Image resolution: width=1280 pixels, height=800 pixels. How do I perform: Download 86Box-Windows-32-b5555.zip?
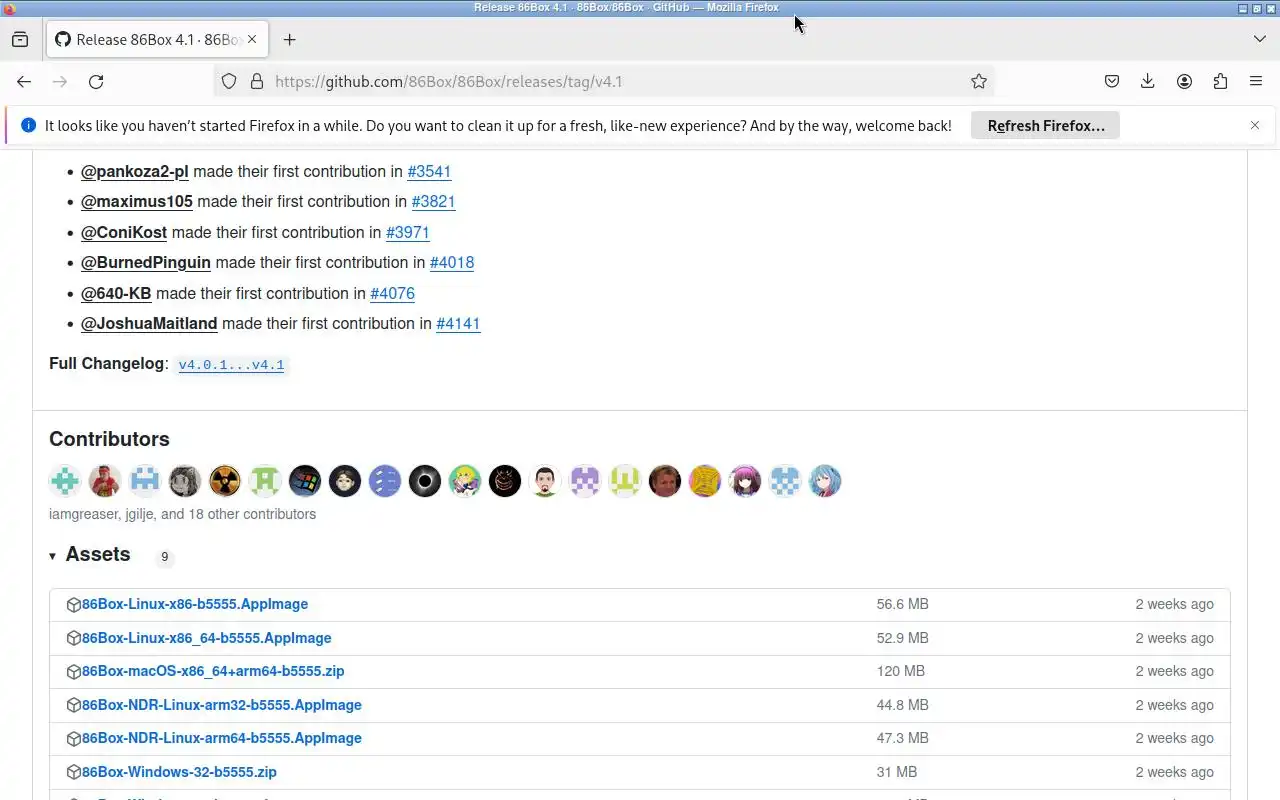pos(179,772)
